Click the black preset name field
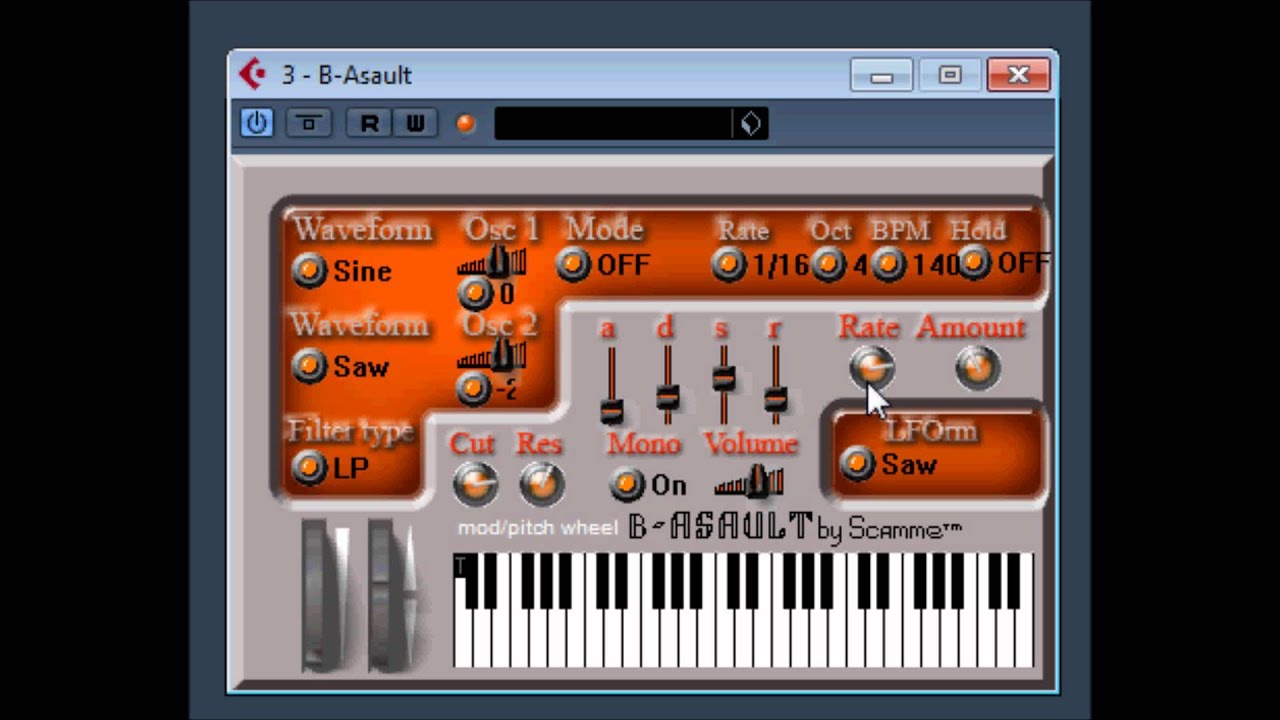The height and width of the screenshot is (720, 1280). pyautogui.click(x=614, y=123)
